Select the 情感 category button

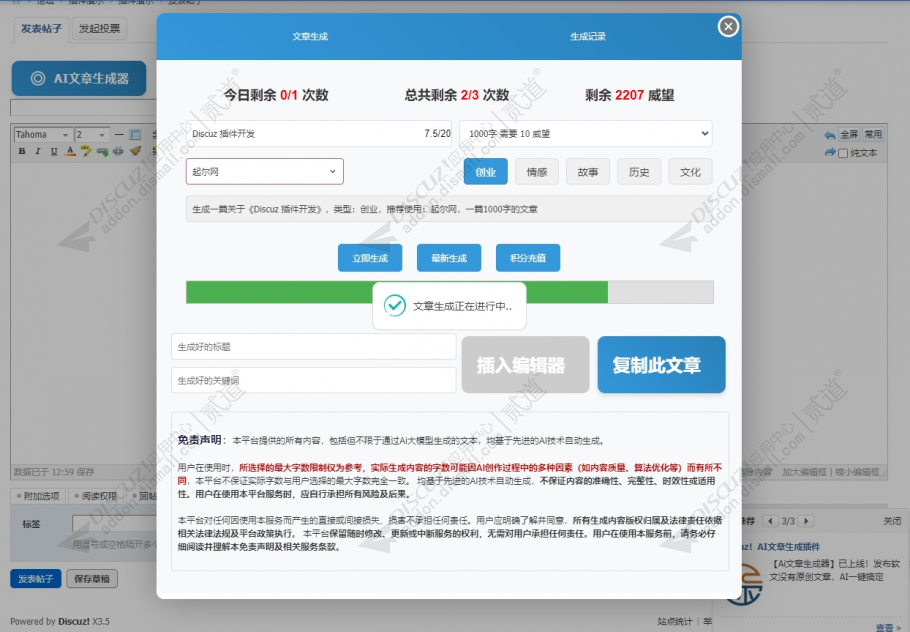[537, 172]
